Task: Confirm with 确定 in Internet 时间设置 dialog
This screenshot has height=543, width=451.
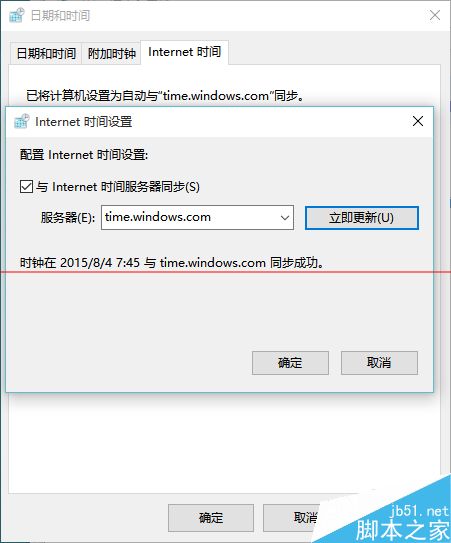Action: pyautogui.click(x=290, y=363)
